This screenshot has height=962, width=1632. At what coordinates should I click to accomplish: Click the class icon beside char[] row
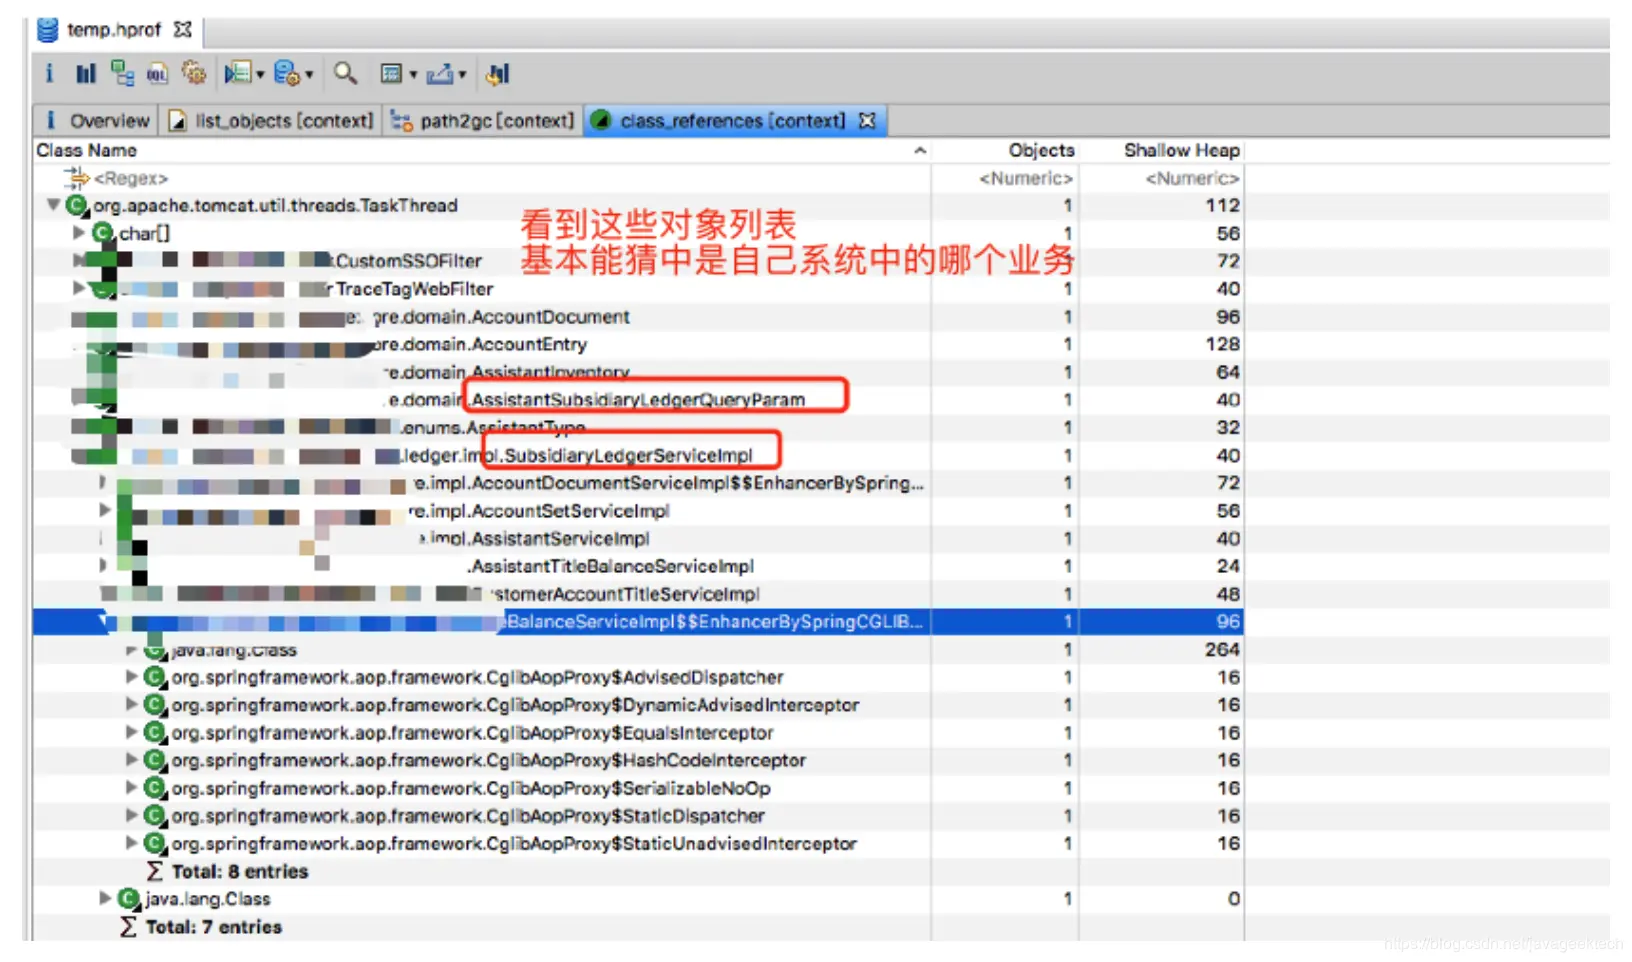point(102,233)
